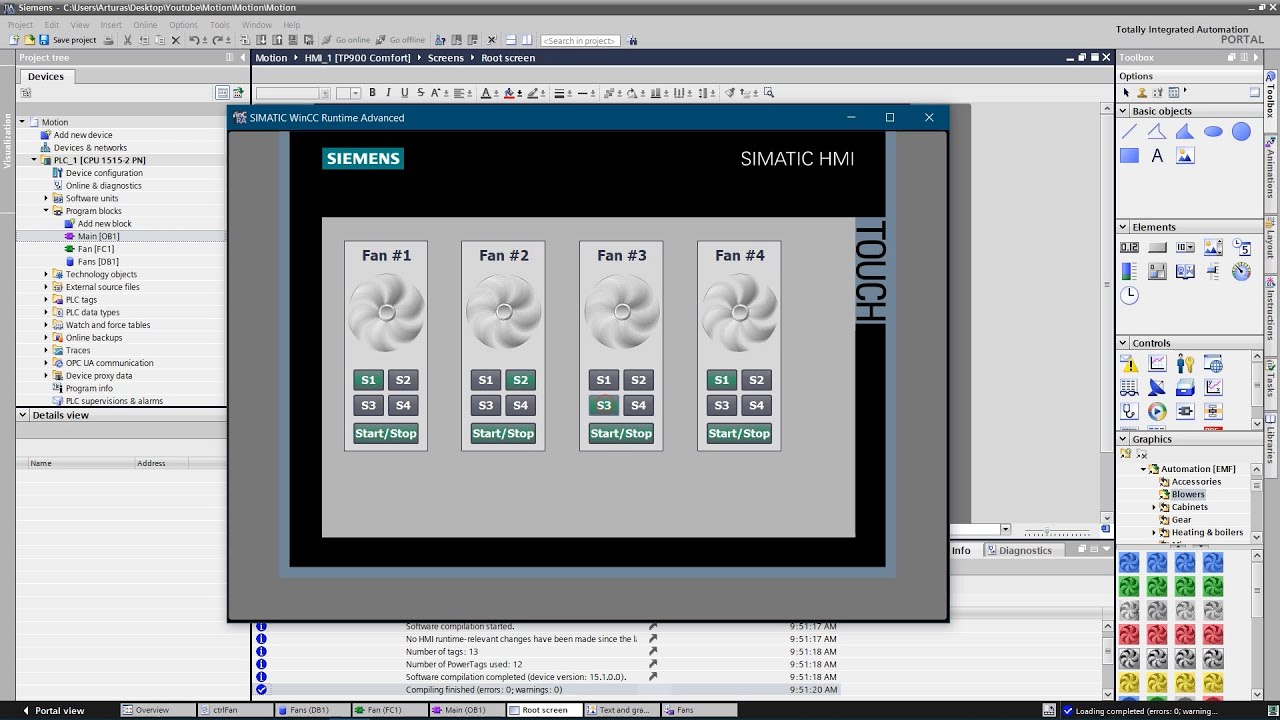Select the Clock element icon
Viewport: 1280px width, 720px height.
[1129, 295]
